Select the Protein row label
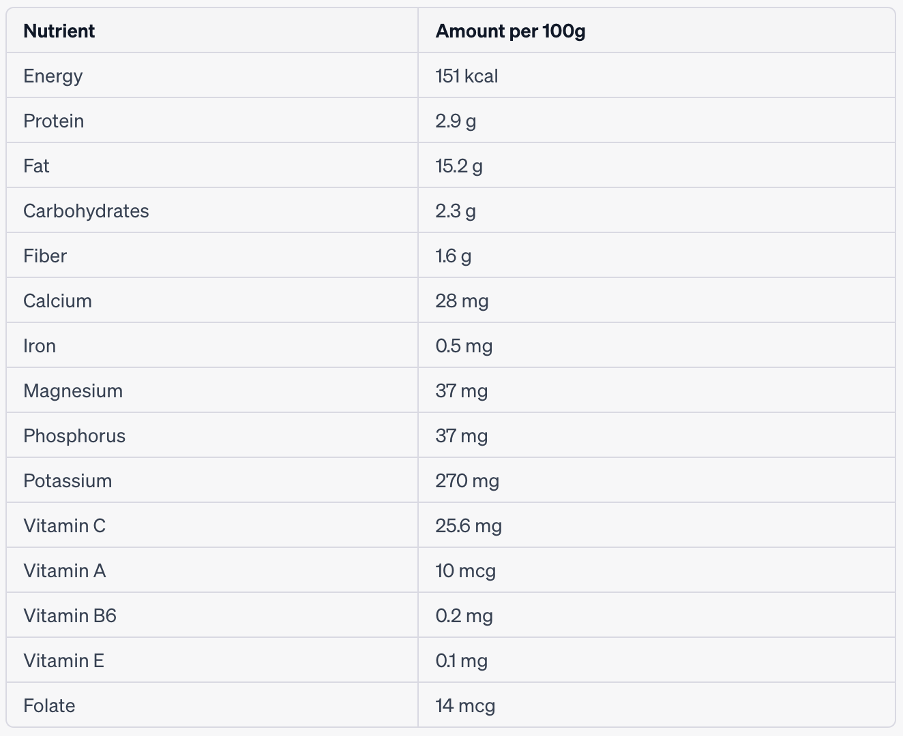904x736 pixels. pos(54,121)
